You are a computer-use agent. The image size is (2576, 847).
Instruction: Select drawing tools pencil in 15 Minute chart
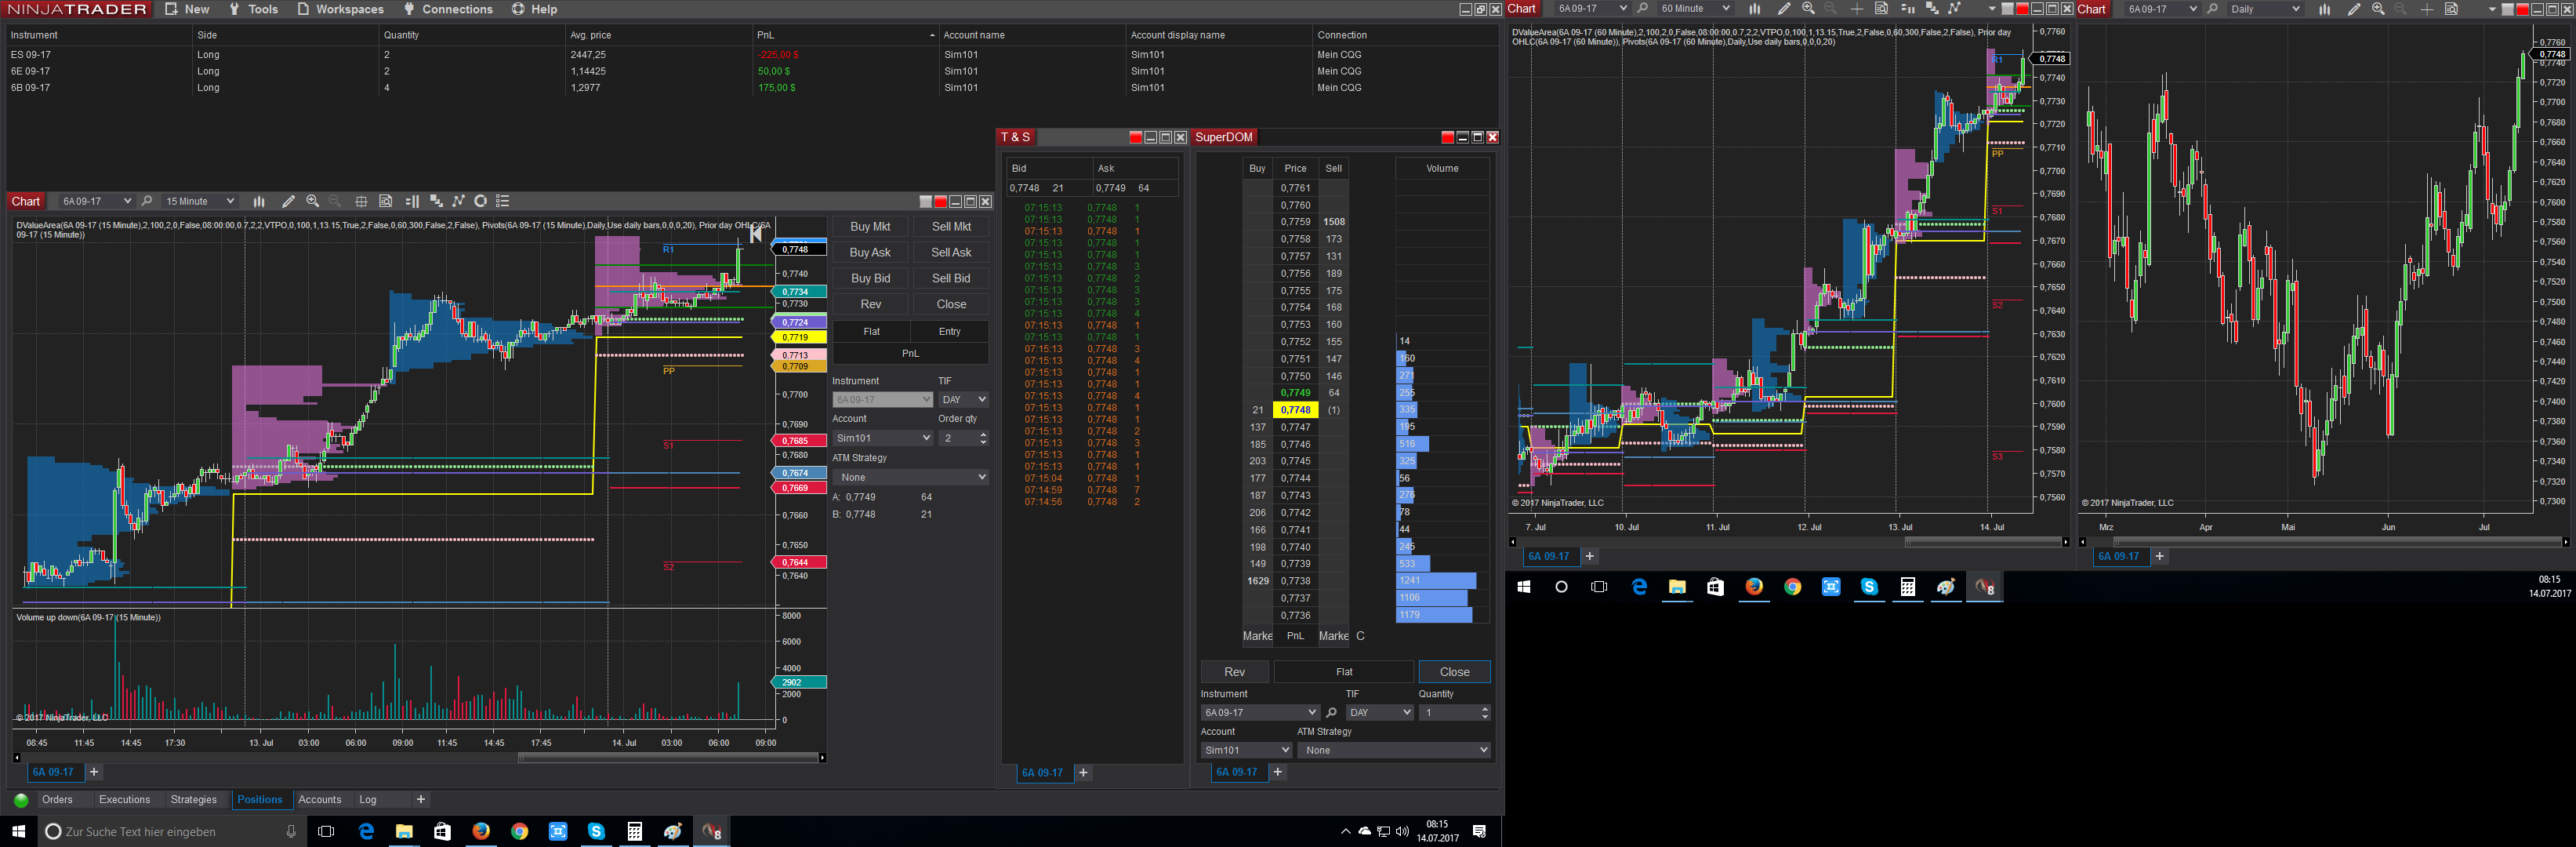288,201
